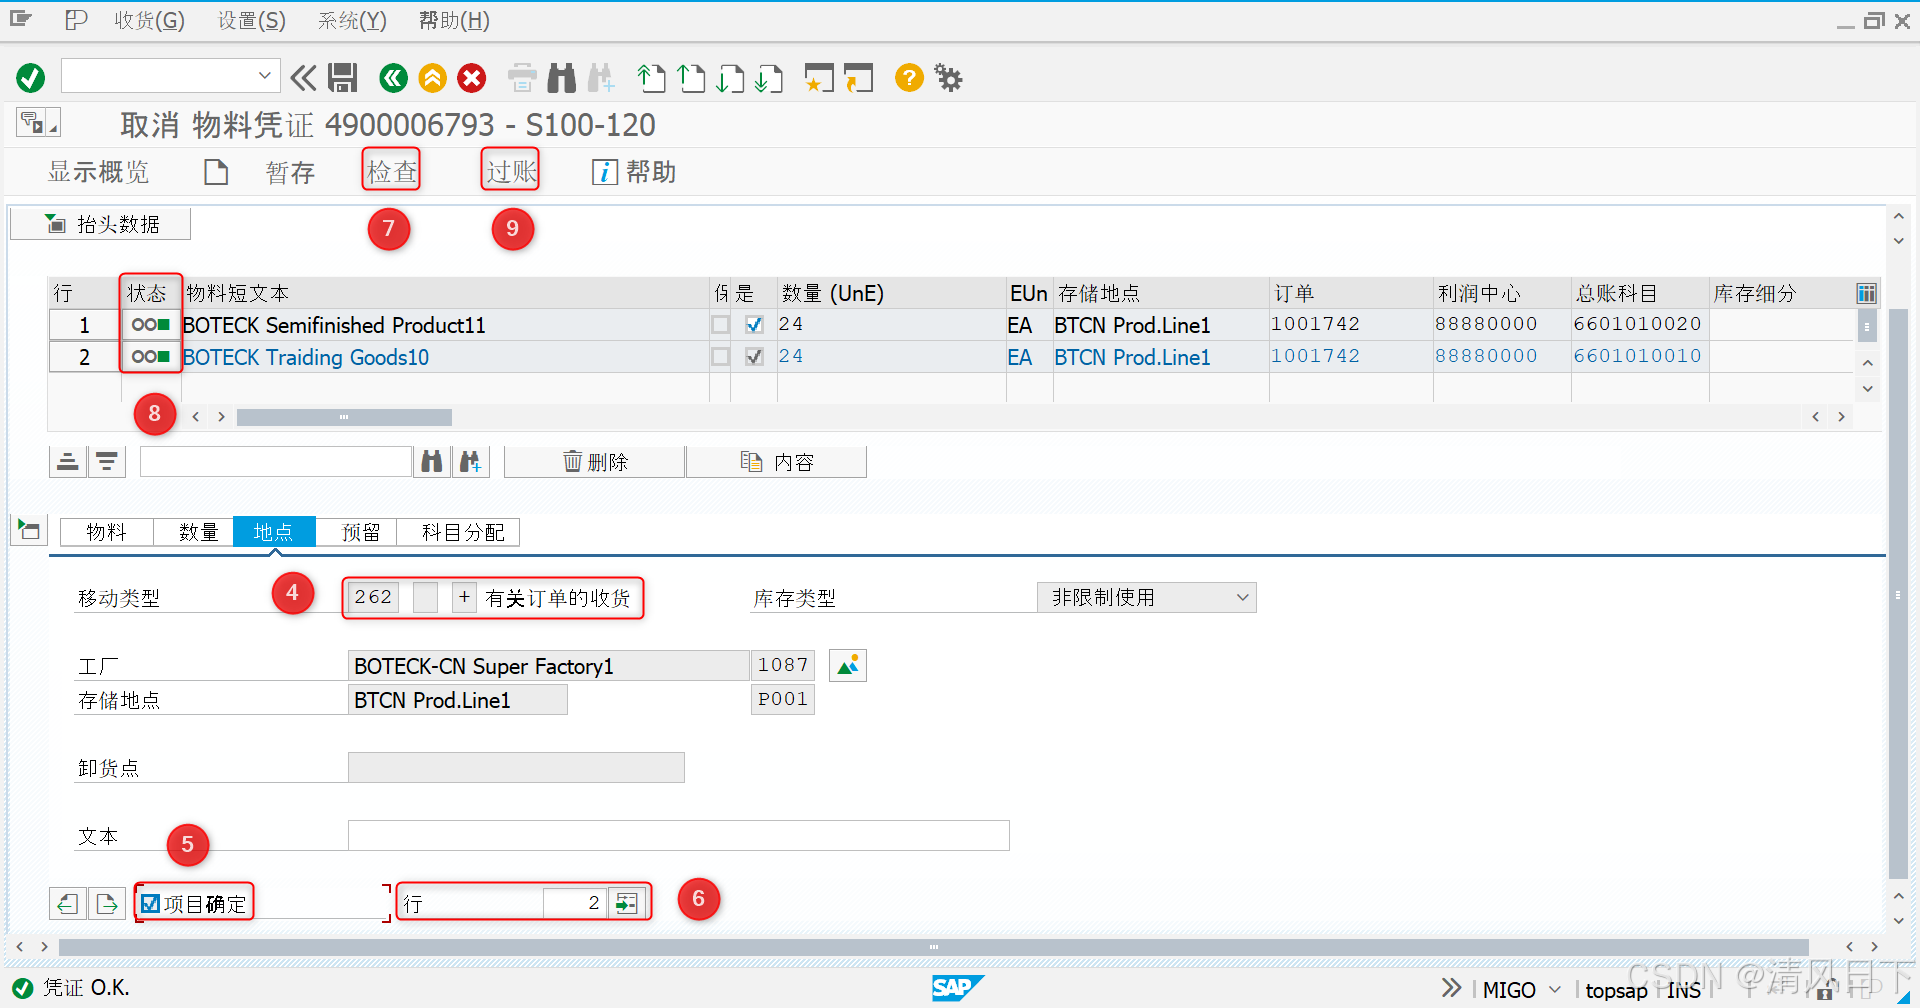Click the green Back arrow icon
The image size is (1920, 1008).
[x=393, y=77]
